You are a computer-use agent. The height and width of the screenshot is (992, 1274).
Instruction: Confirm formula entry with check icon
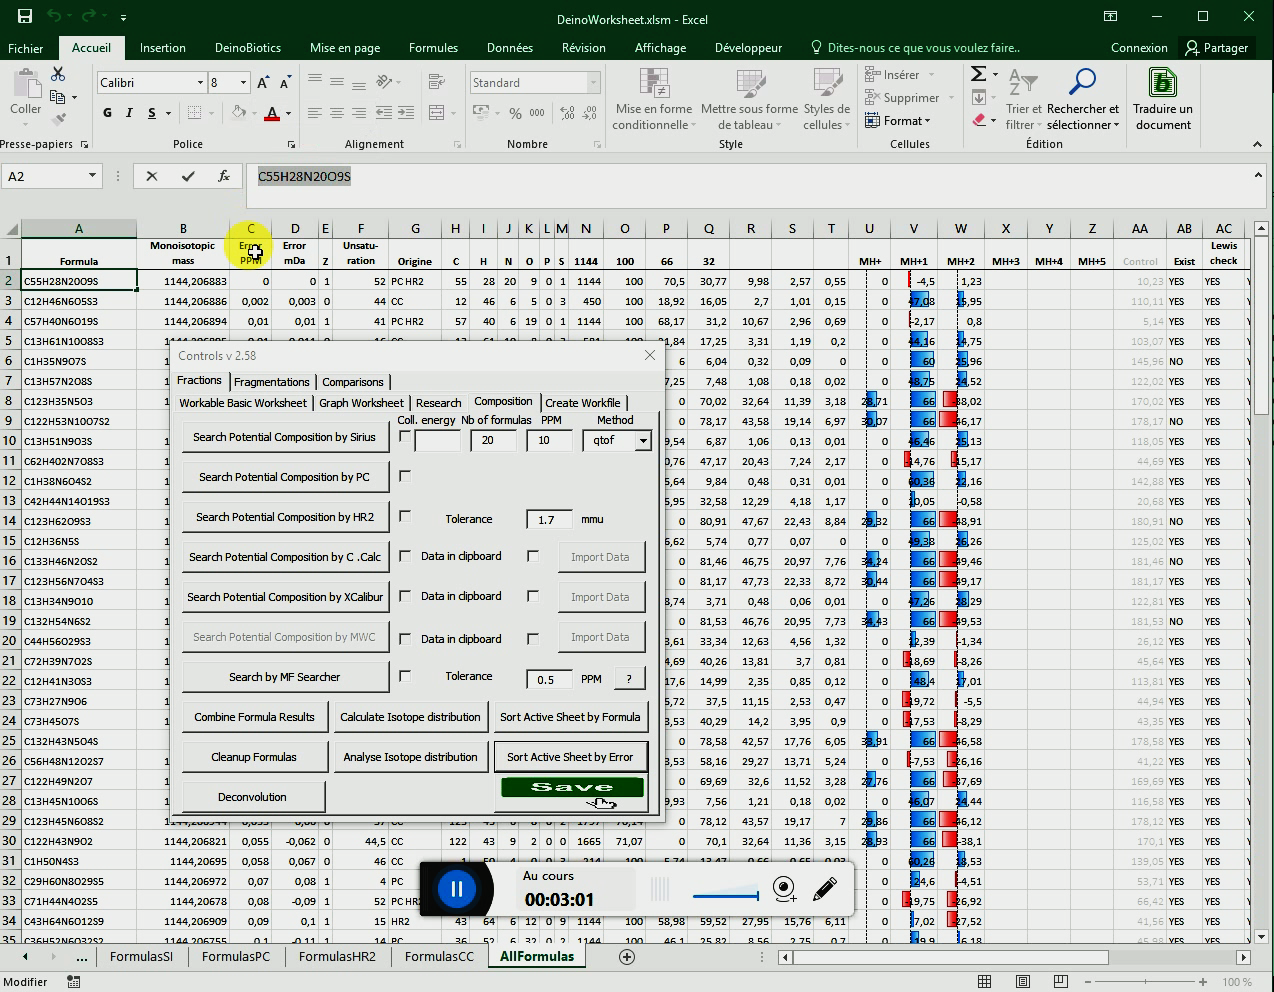188,176
